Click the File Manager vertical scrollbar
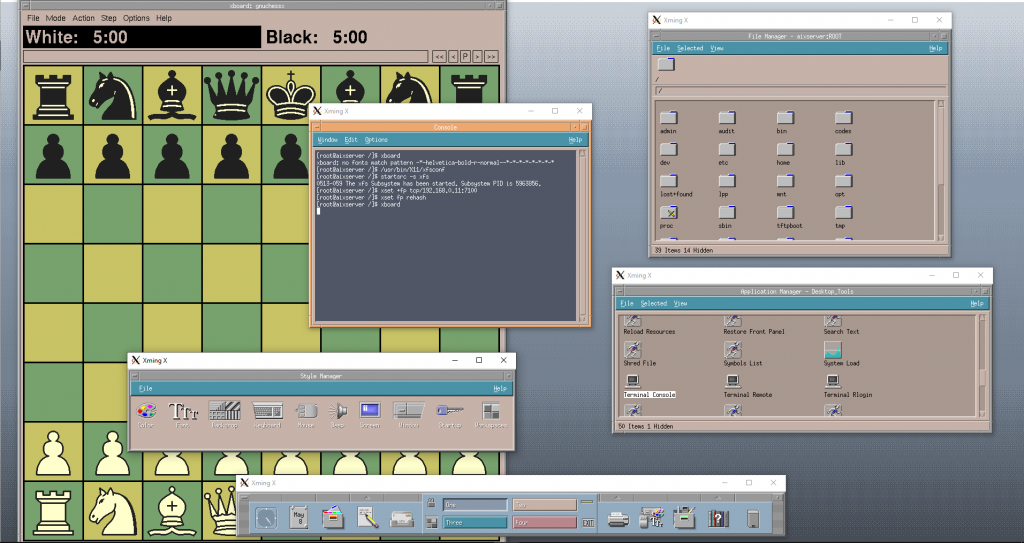 [x=941, y=170]
